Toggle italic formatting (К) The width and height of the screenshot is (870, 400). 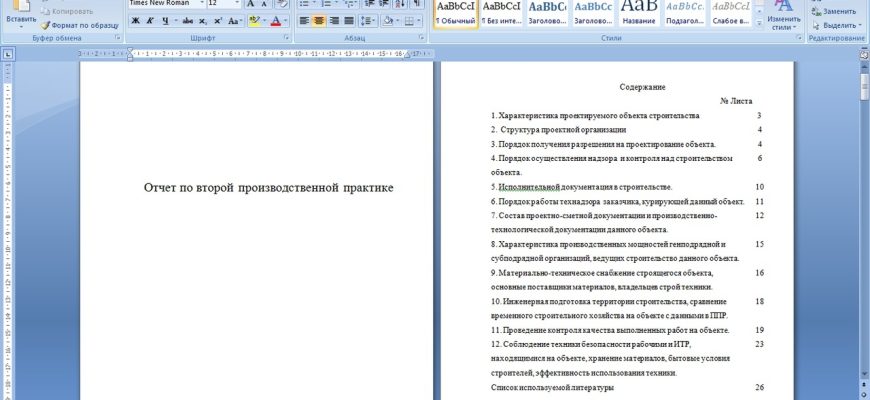click(x=150, y=20)
